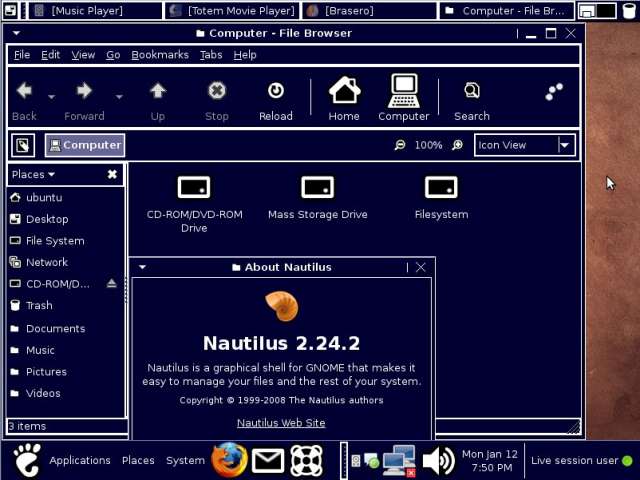Click the Mon Jan 12 clock
The width and height of the screenshot is (640, 480).
[x=489, y=460]
